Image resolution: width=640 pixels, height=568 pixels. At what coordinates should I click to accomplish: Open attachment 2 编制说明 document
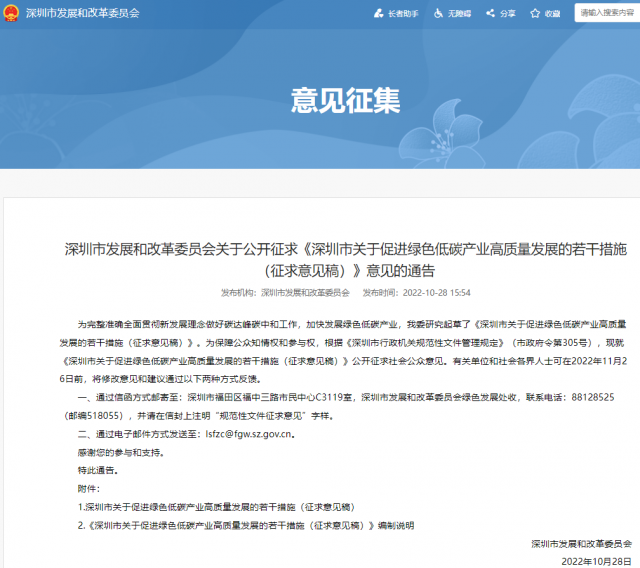point(245,524)
